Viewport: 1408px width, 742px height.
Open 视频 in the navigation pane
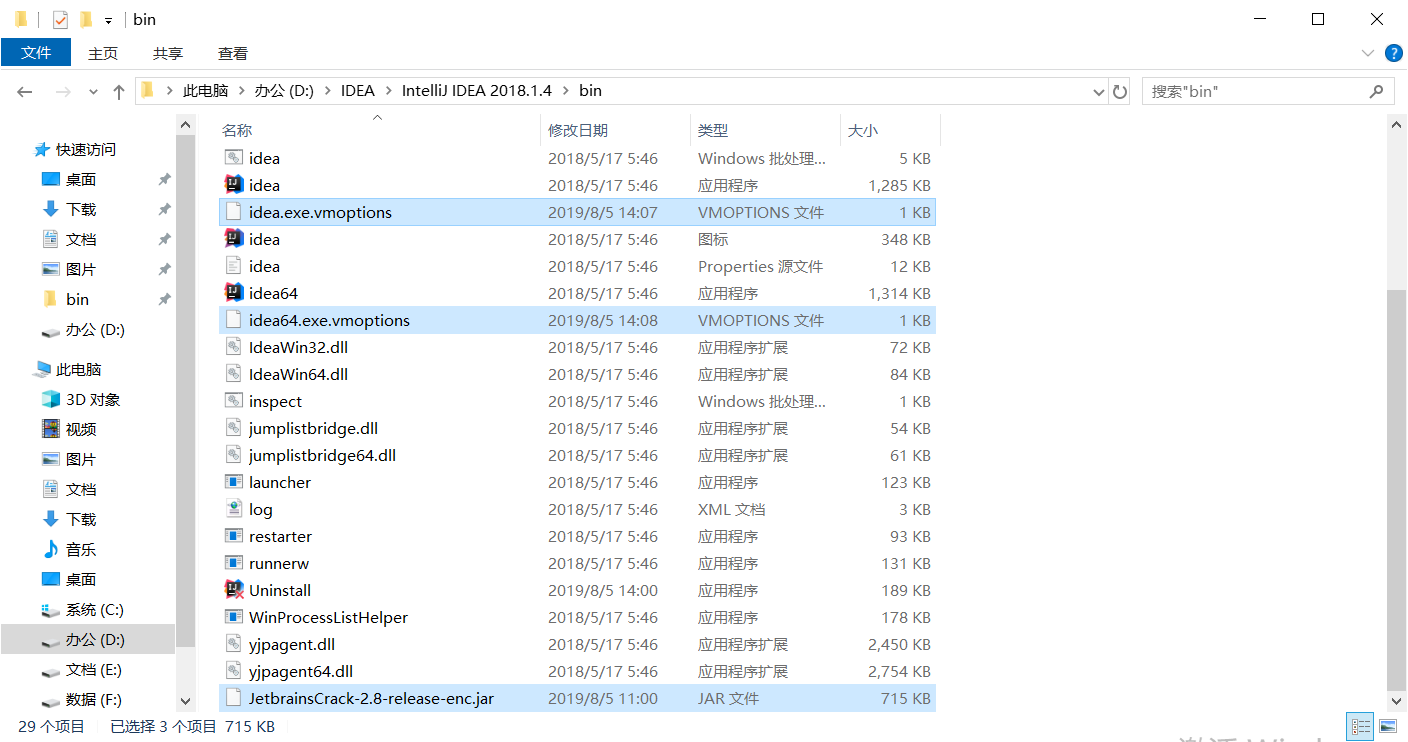click(81, 429)
